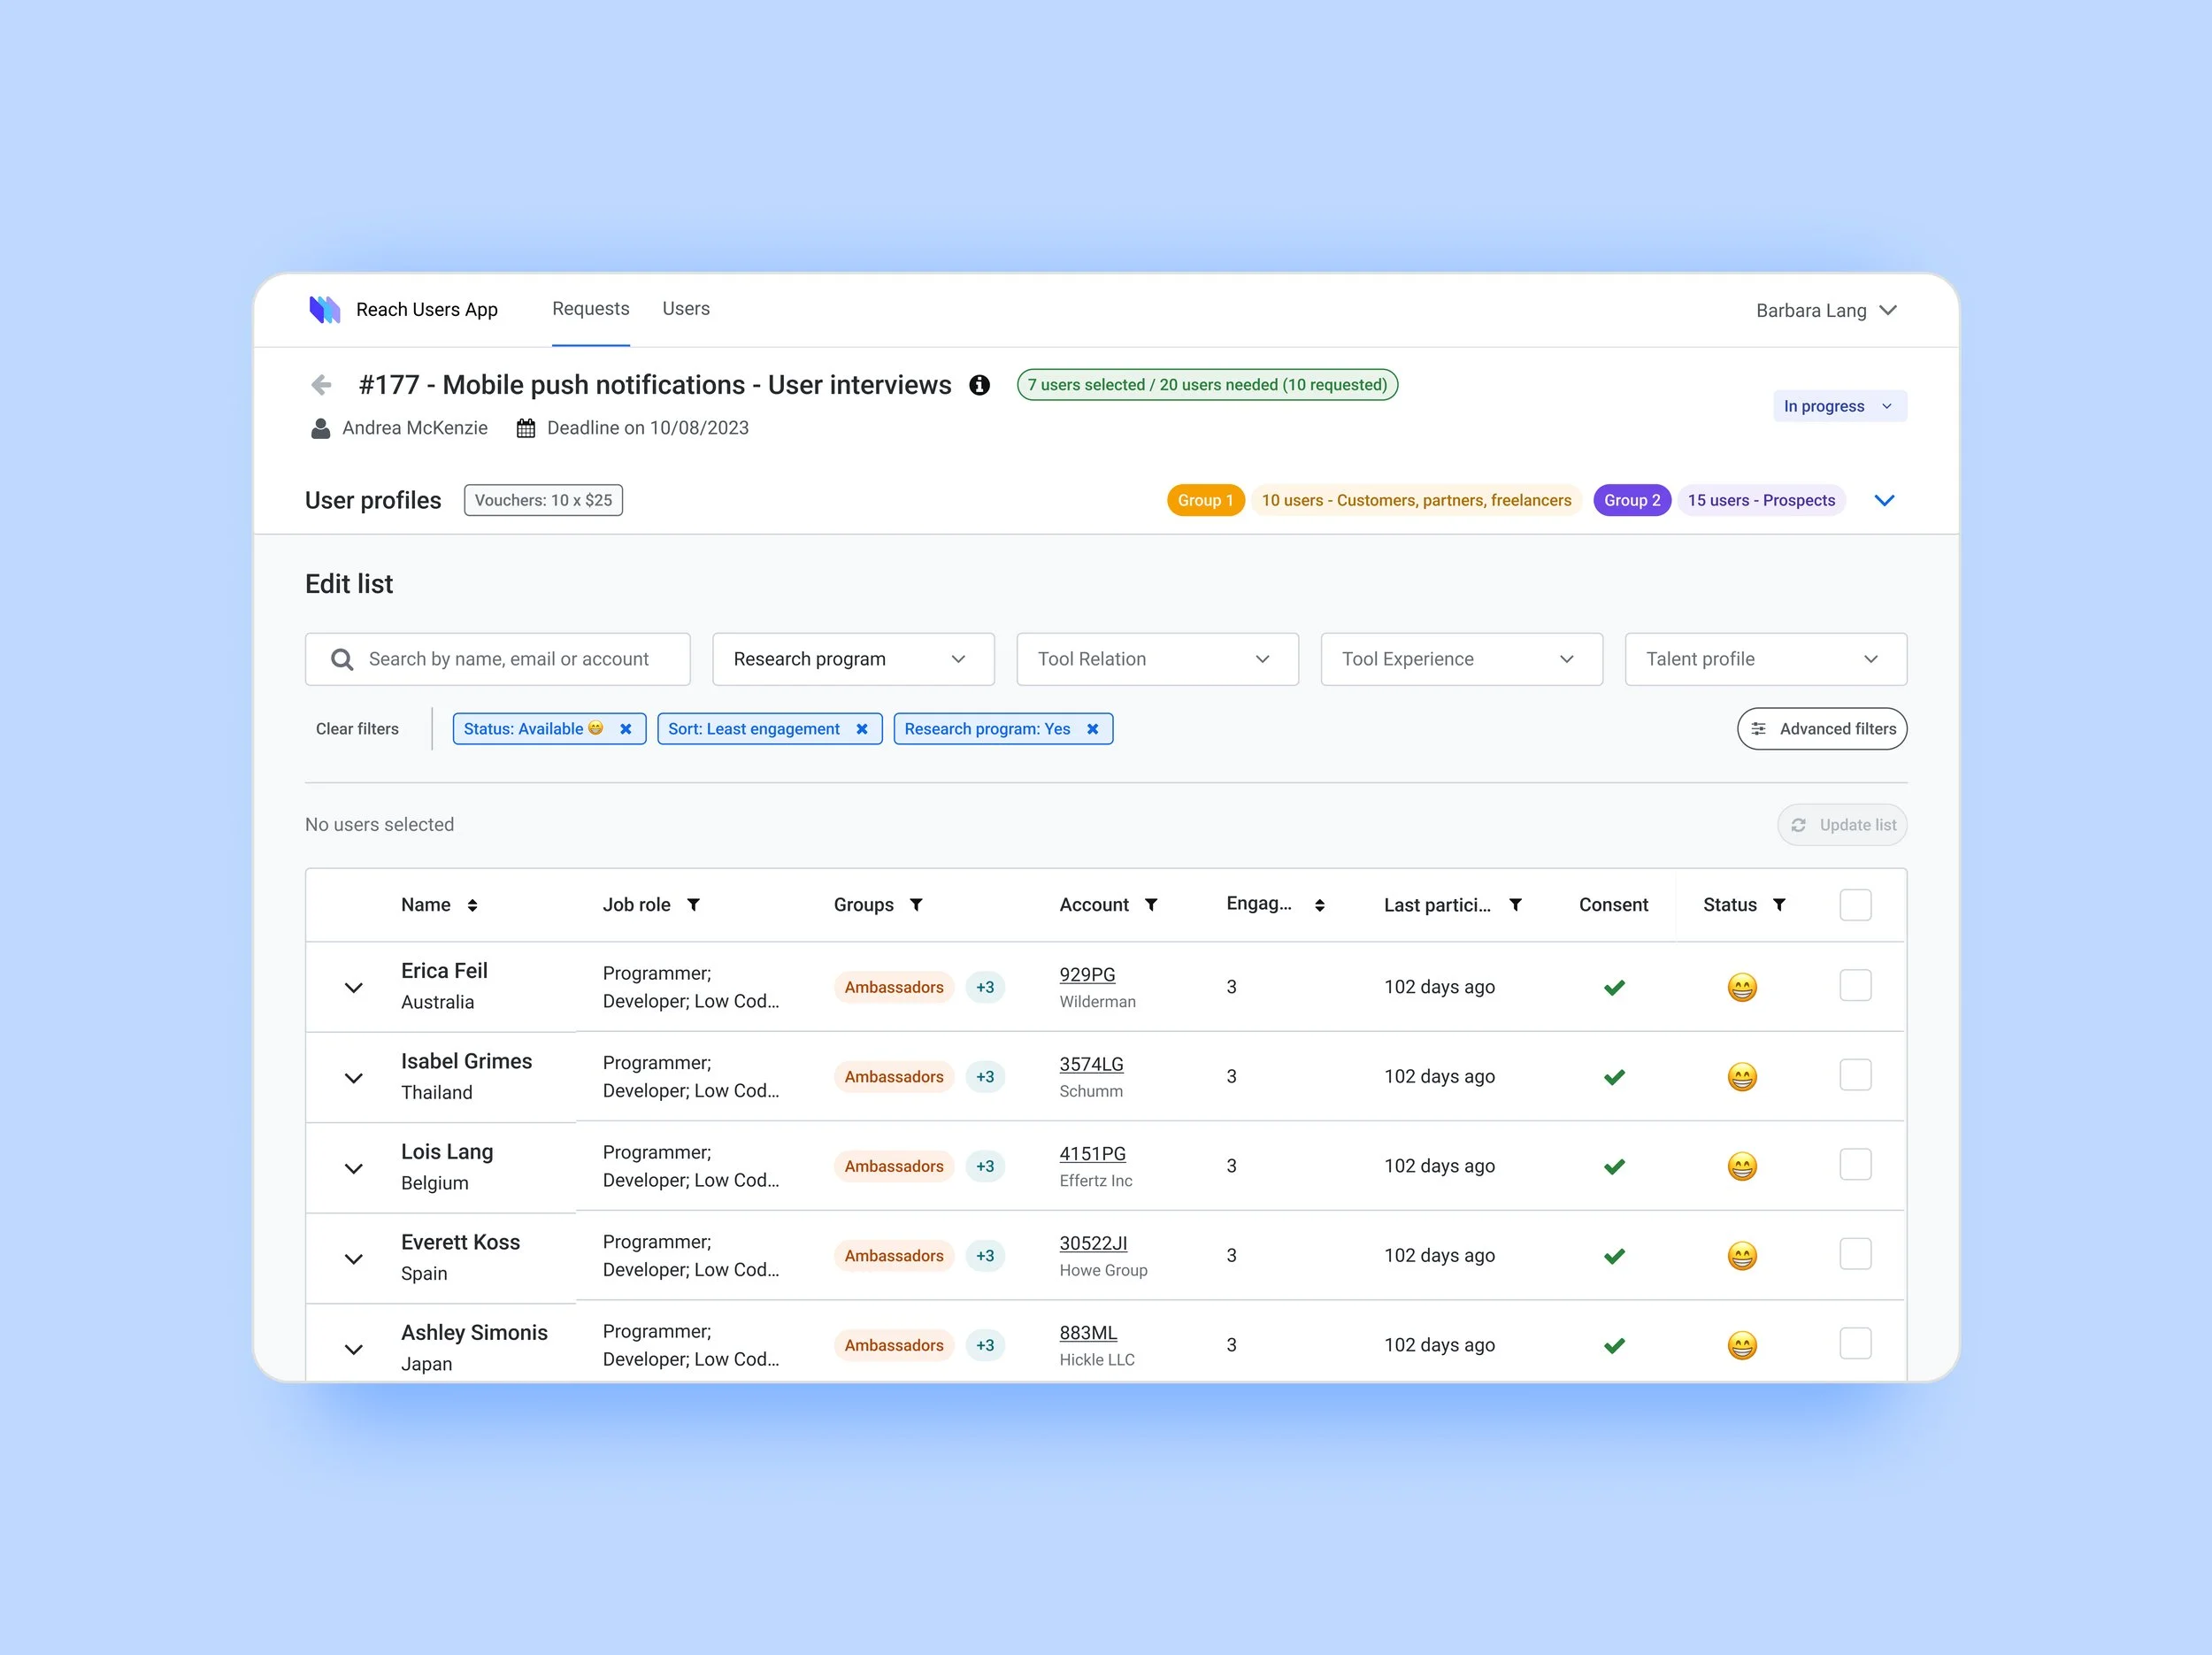Open the Research program dropdown
The height and width of the screenshot is (1655, 2212).
(x=853, y=659)
